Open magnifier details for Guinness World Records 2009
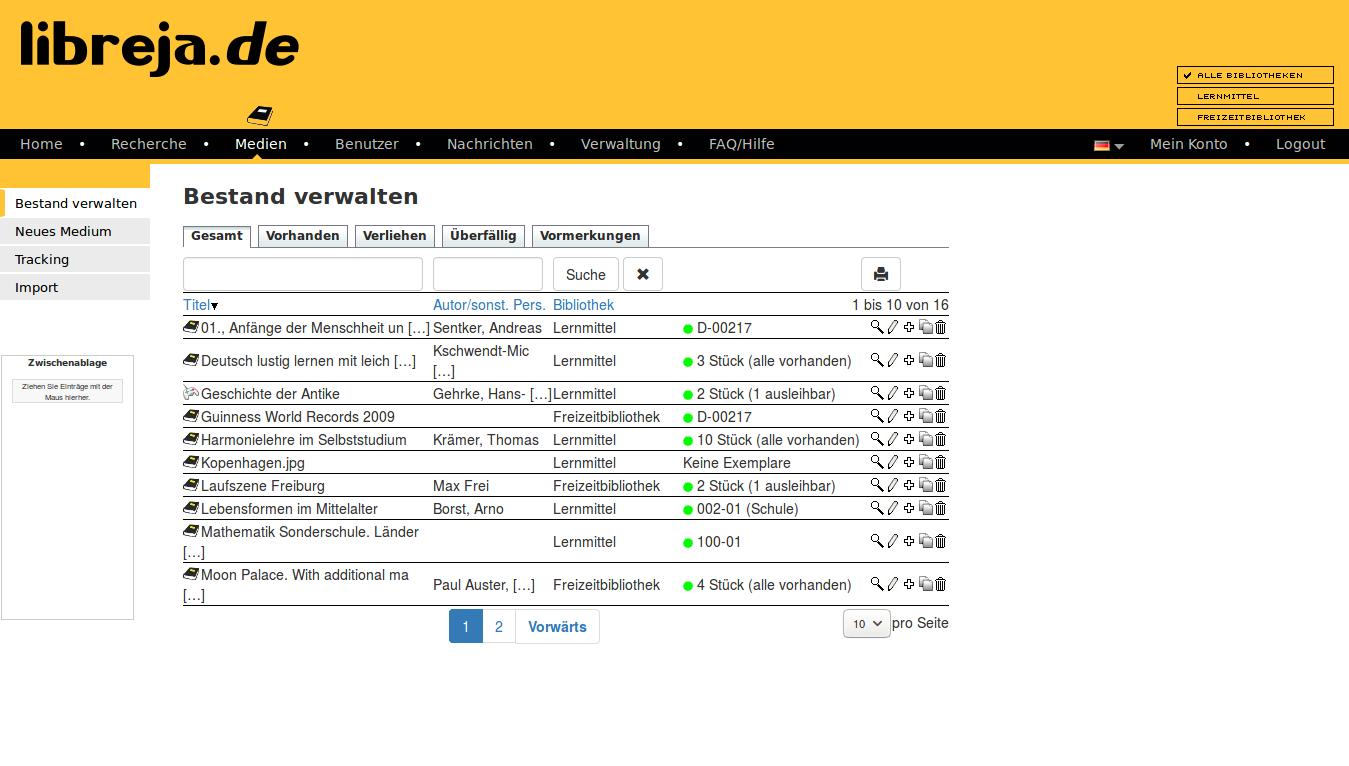This screenshot has width=1349, height=766. [x=877, y=416]
